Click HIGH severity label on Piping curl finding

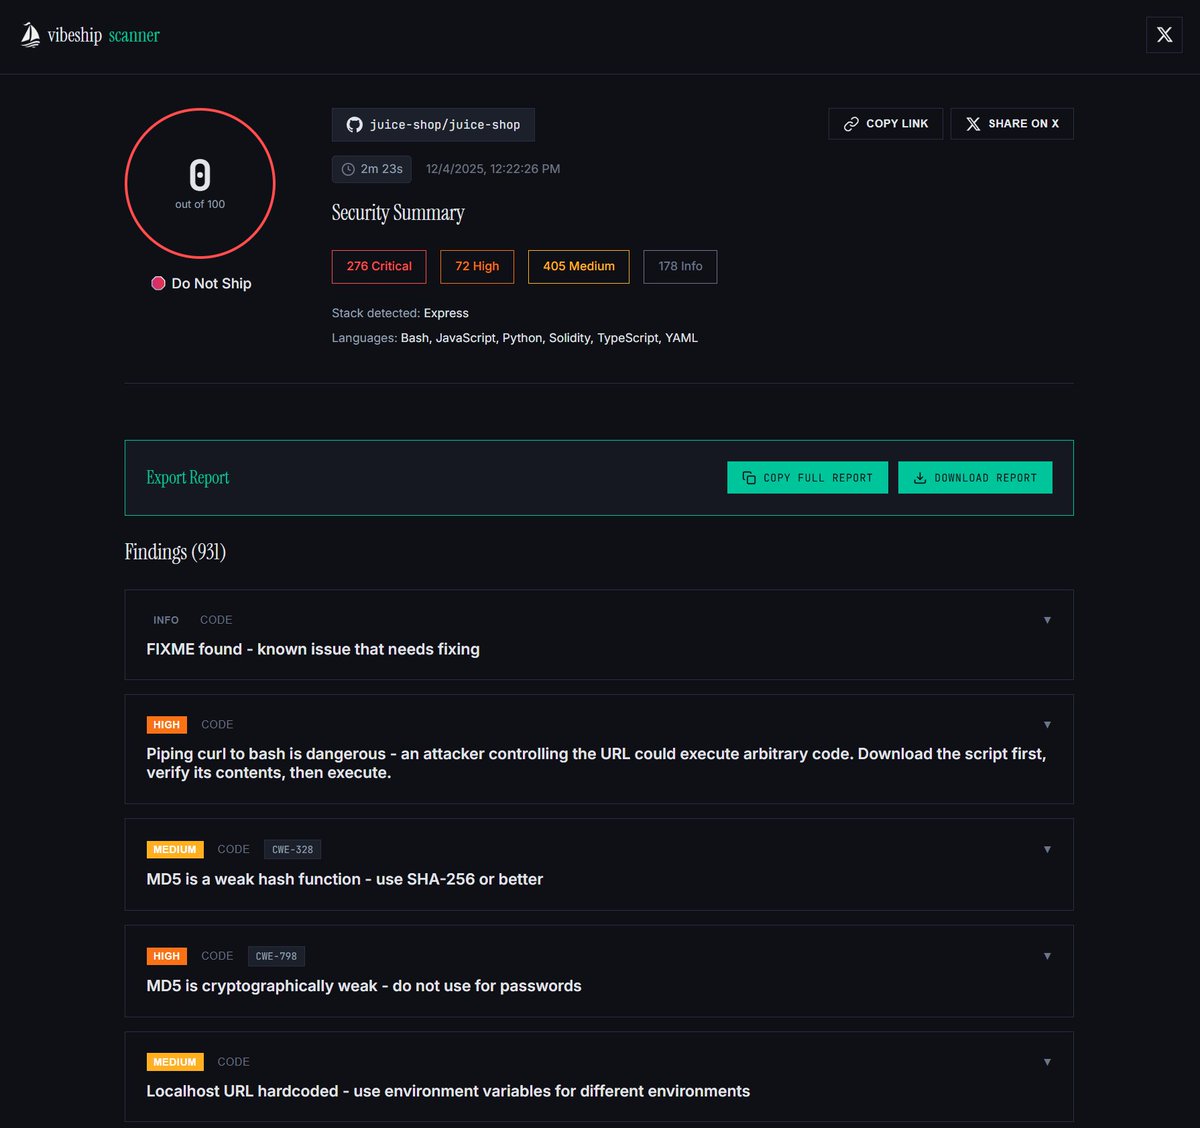[167, 725]
